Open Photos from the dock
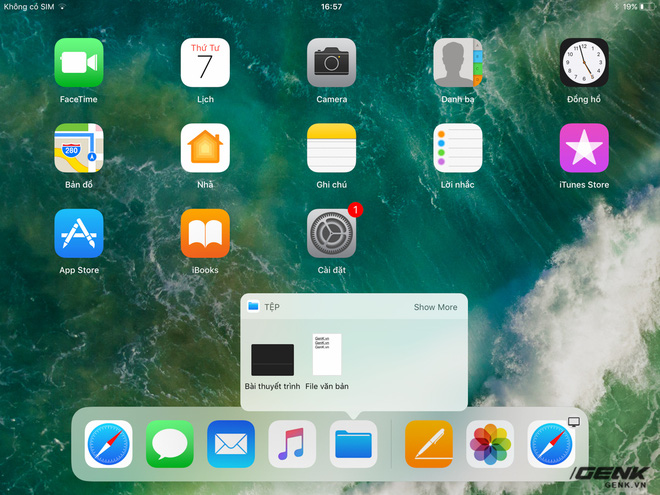The height and width of the screenshot is (495, 660). coord(490,444)
